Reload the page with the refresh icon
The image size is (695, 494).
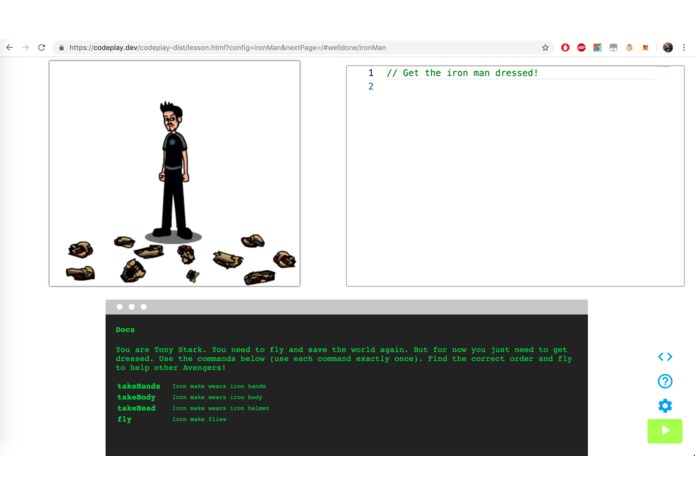tap(41, 47)
